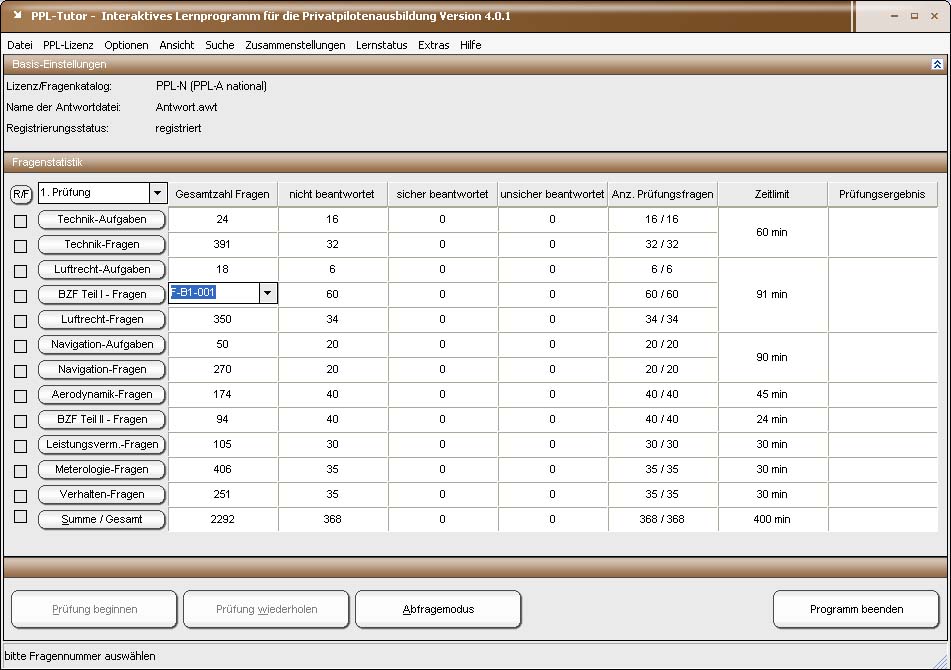Click the PPL-N (PPL-A national) catalog text
Viewport: 951px width, 670px height.
tap(211, 86)
